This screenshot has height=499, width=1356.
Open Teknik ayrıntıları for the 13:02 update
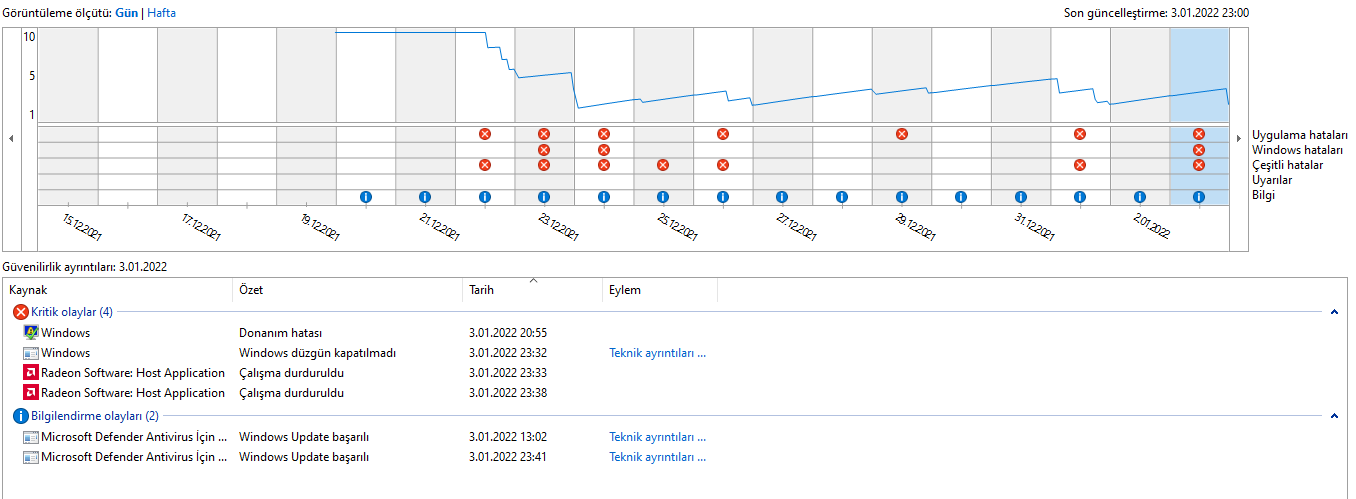(x=657, y=437)
